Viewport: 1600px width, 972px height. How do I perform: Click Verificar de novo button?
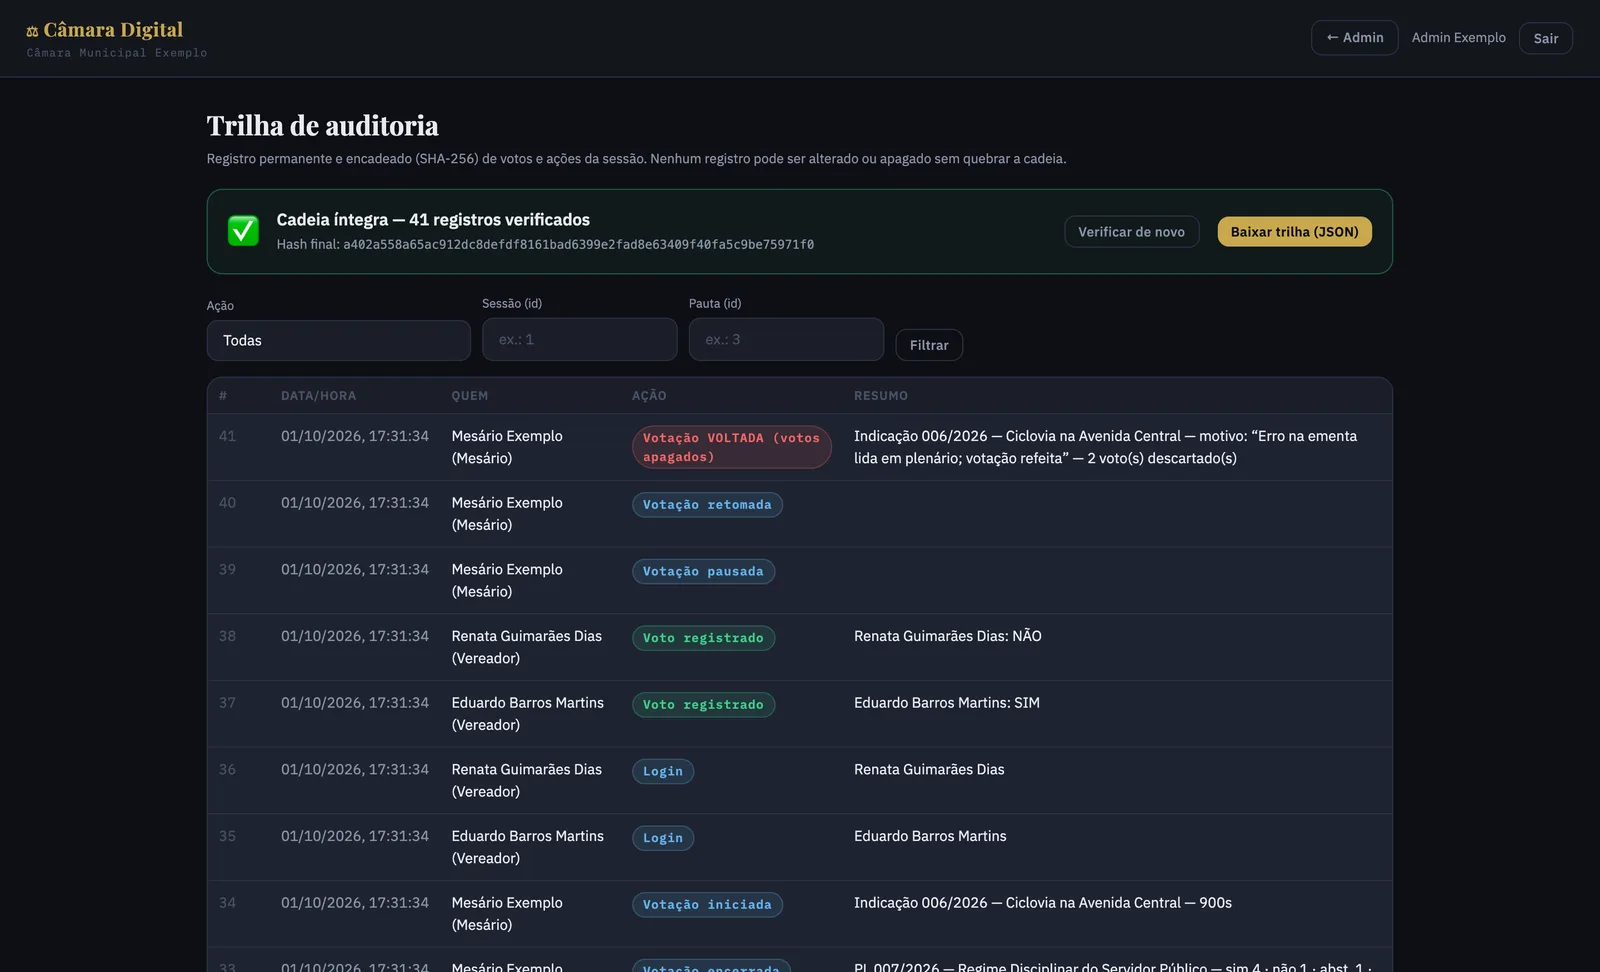click(1131, 232)
